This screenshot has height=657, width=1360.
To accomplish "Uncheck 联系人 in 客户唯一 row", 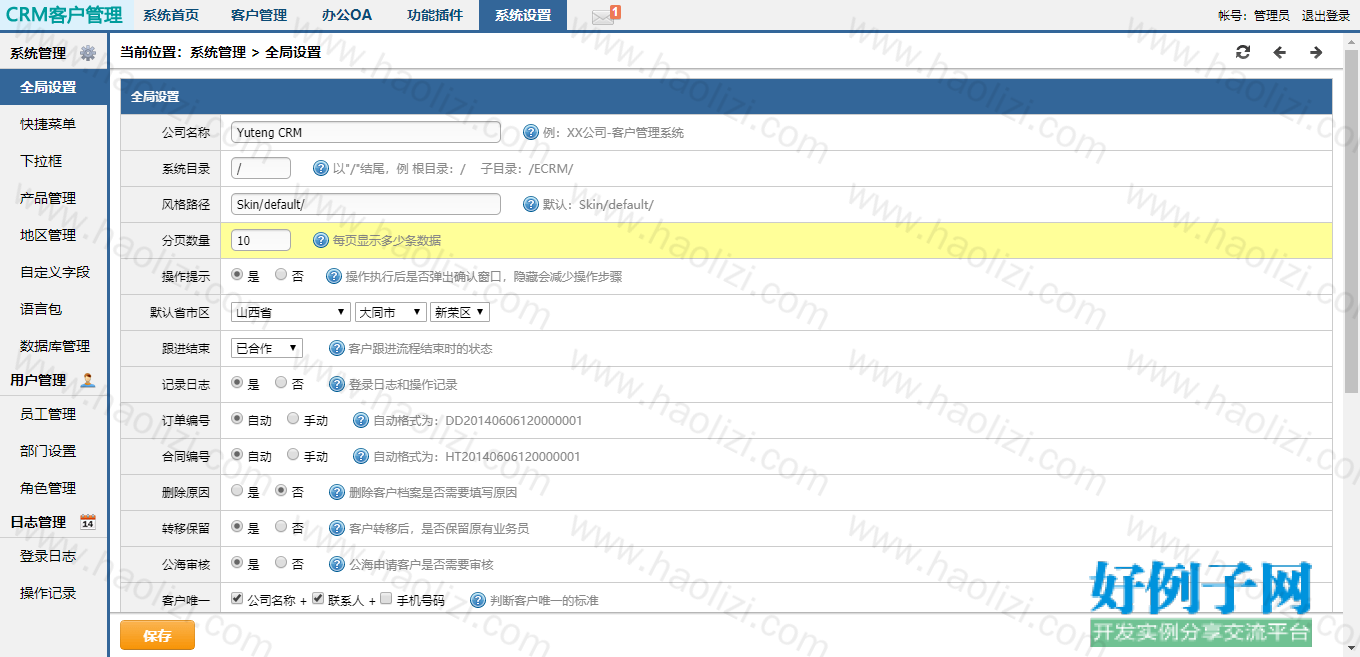I will [x=318, y=598].
